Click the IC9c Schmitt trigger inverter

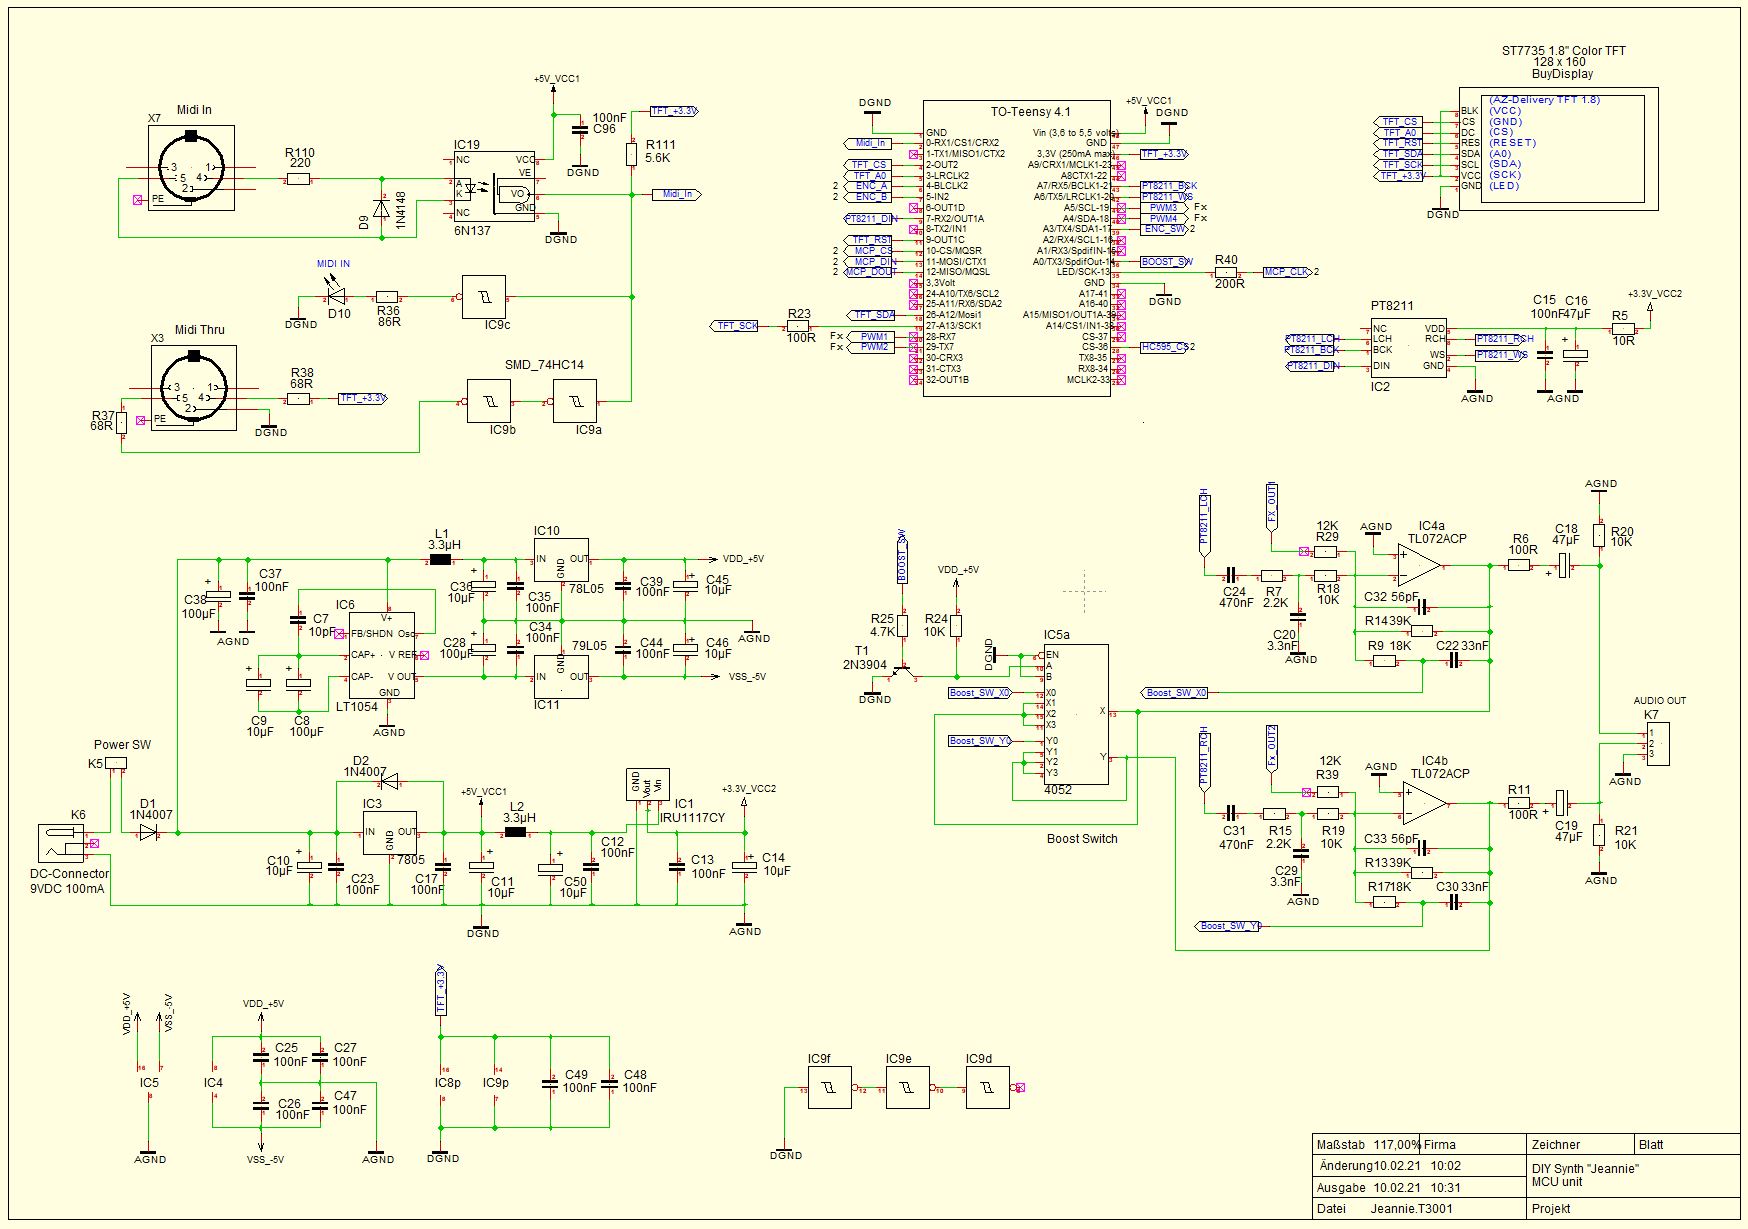[483, 297]
